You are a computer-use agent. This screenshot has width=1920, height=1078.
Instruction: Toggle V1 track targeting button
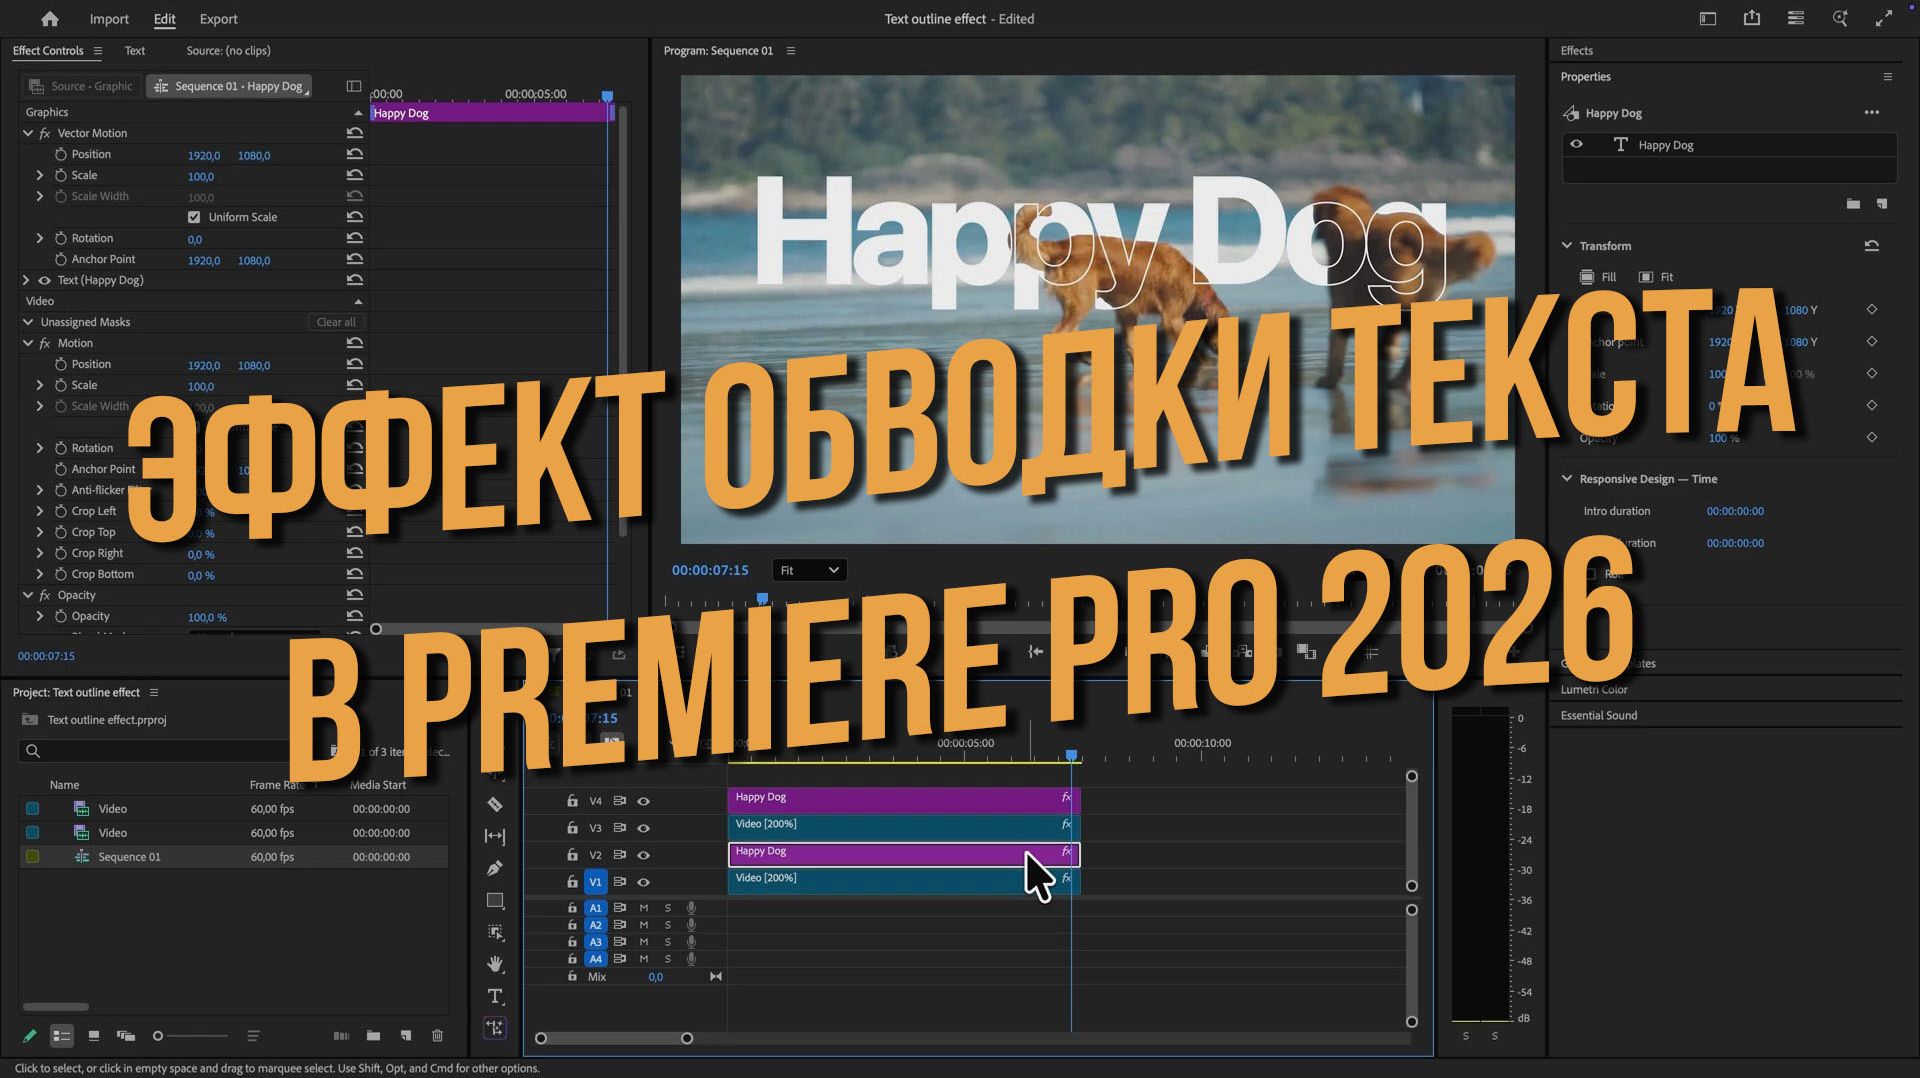pos(595,882)
